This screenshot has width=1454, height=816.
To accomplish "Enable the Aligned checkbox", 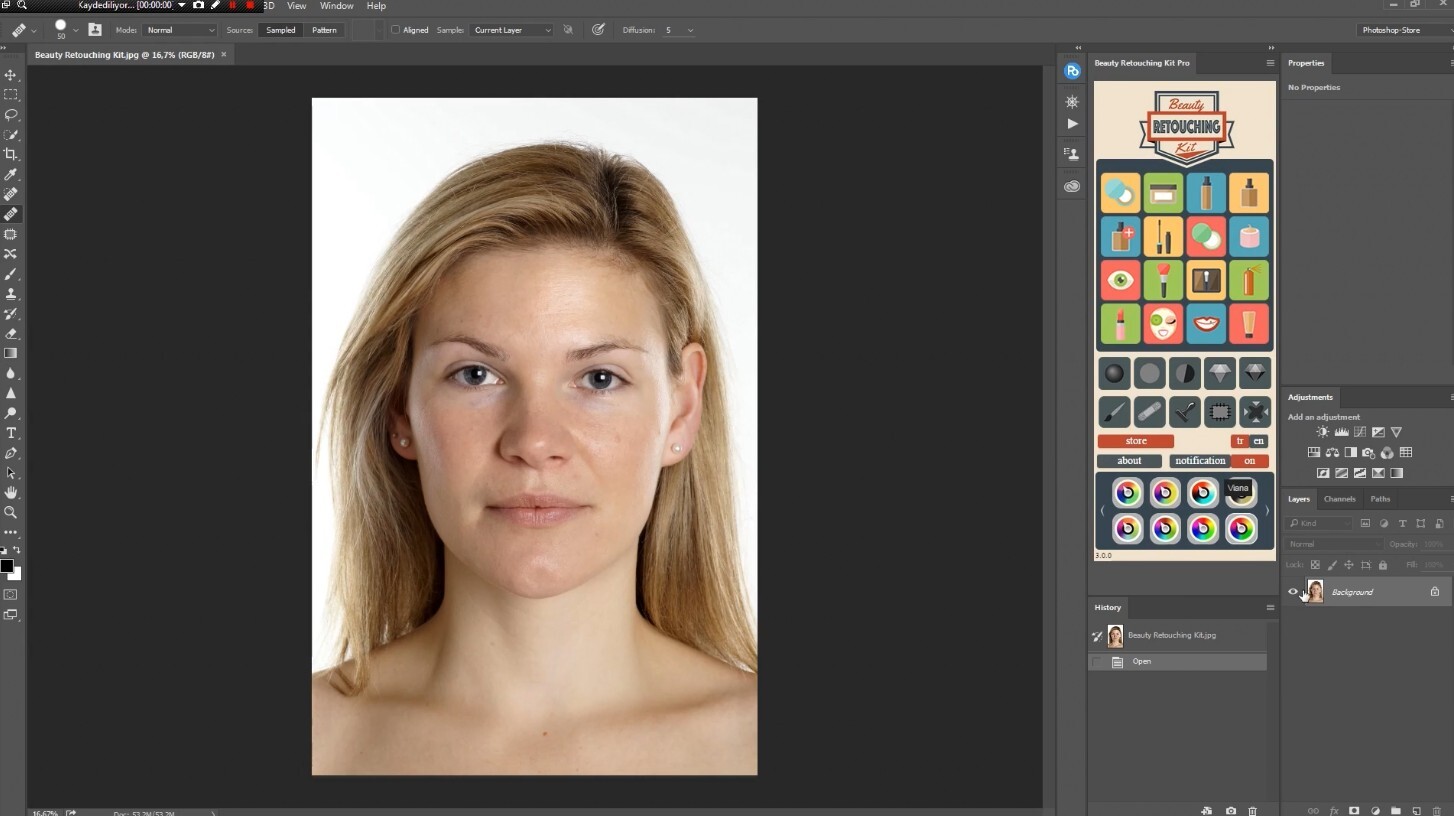I will [396, 30].
